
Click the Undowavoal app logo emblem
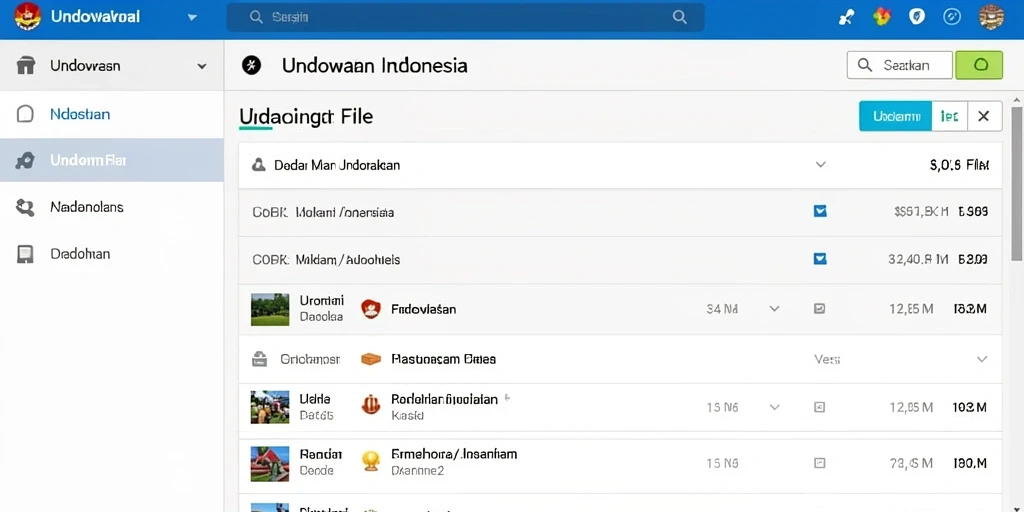click(27, 16)
